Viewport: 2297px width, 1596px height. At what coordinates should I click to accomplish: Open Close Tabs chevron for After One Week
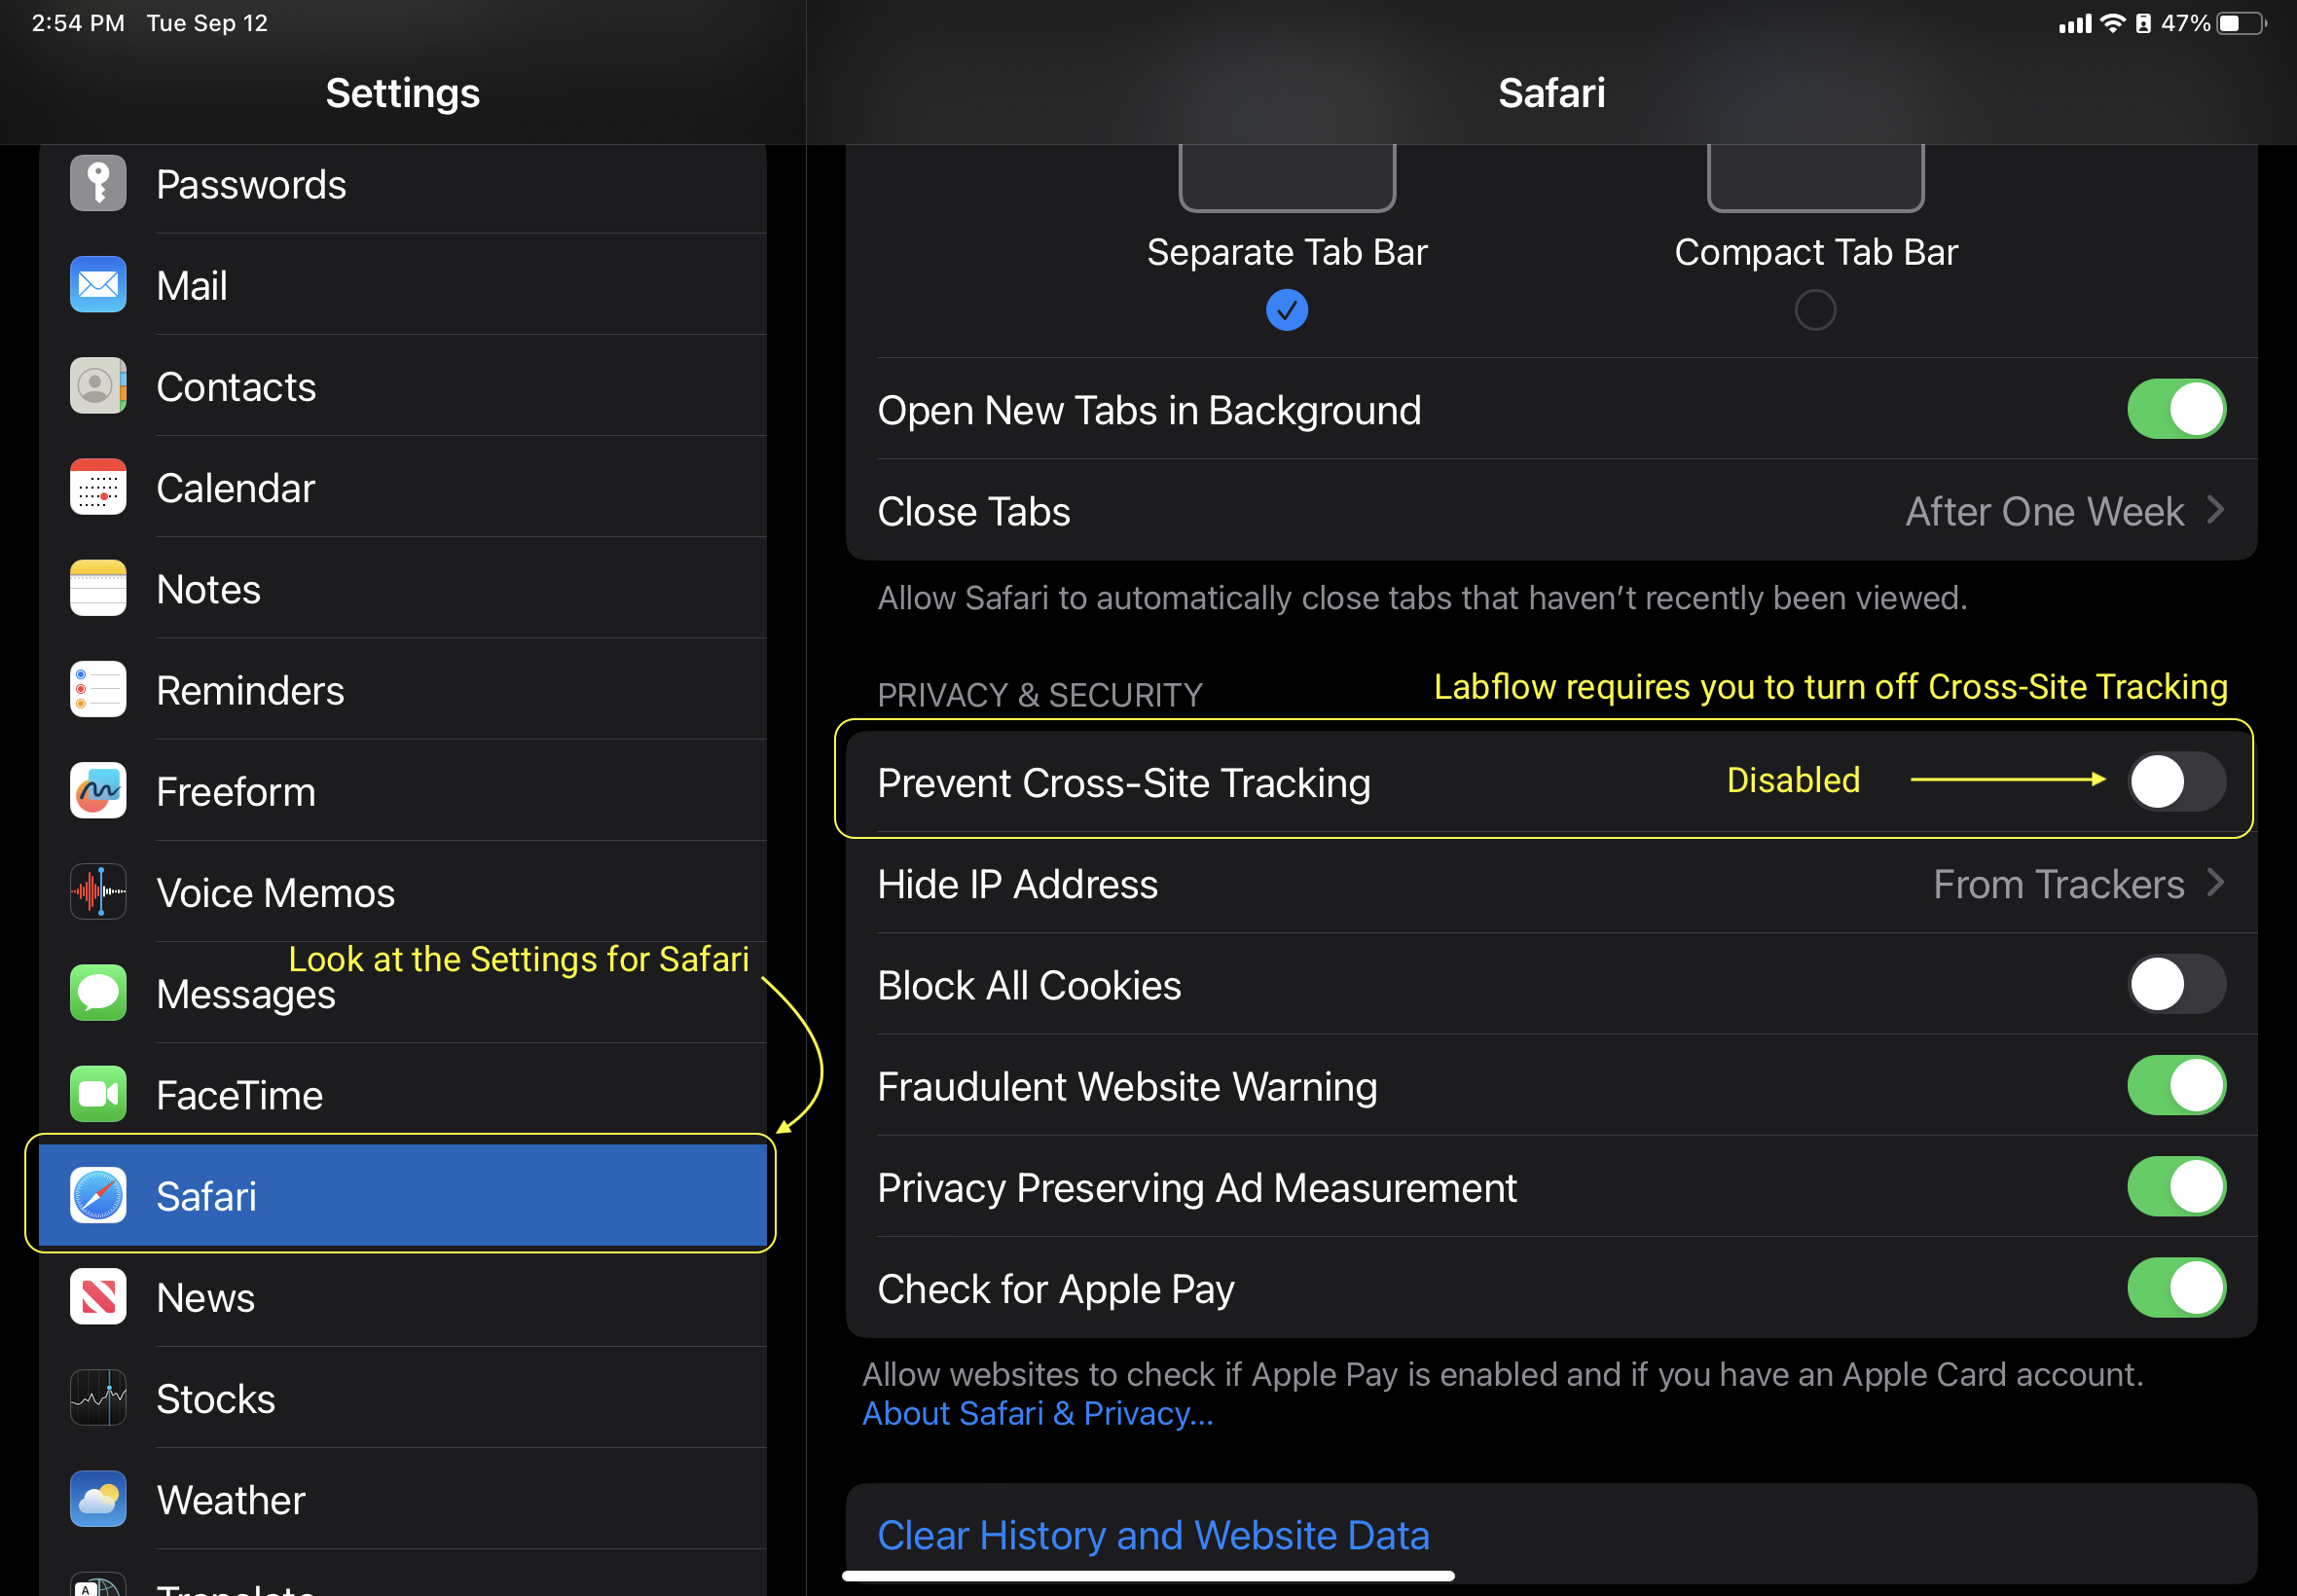pyautogui.click(x=2216, y=511)
